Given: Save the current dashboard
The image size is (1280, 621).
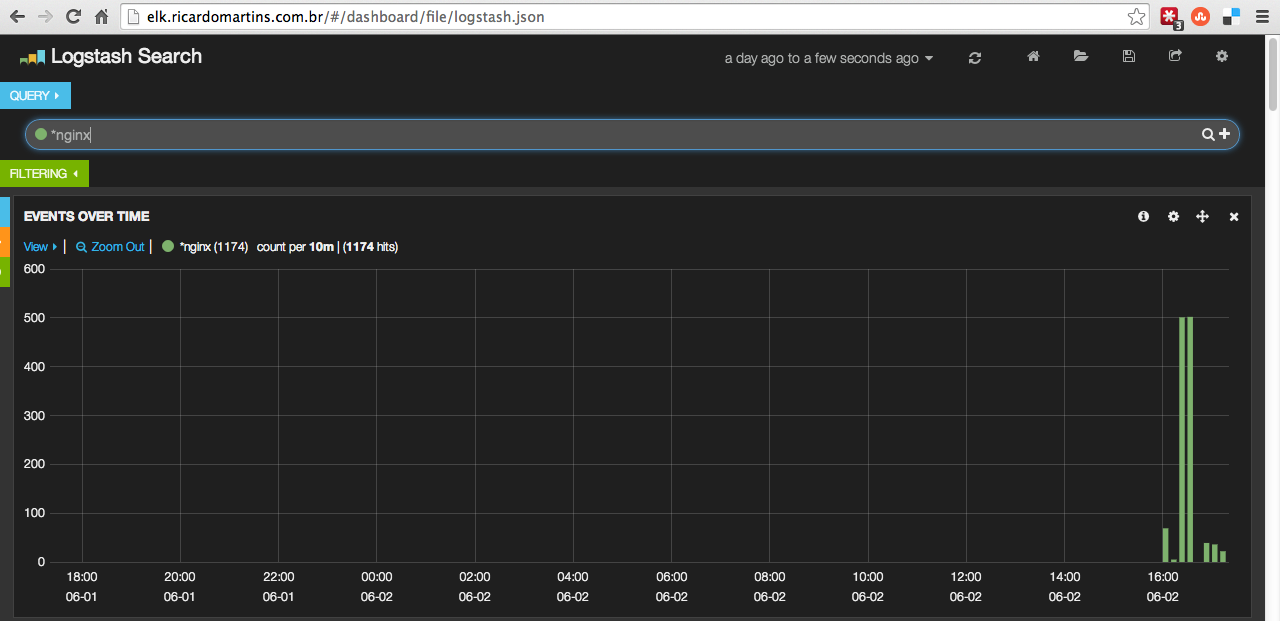Looking at the screenshot, I should [x=1128, y=56].
